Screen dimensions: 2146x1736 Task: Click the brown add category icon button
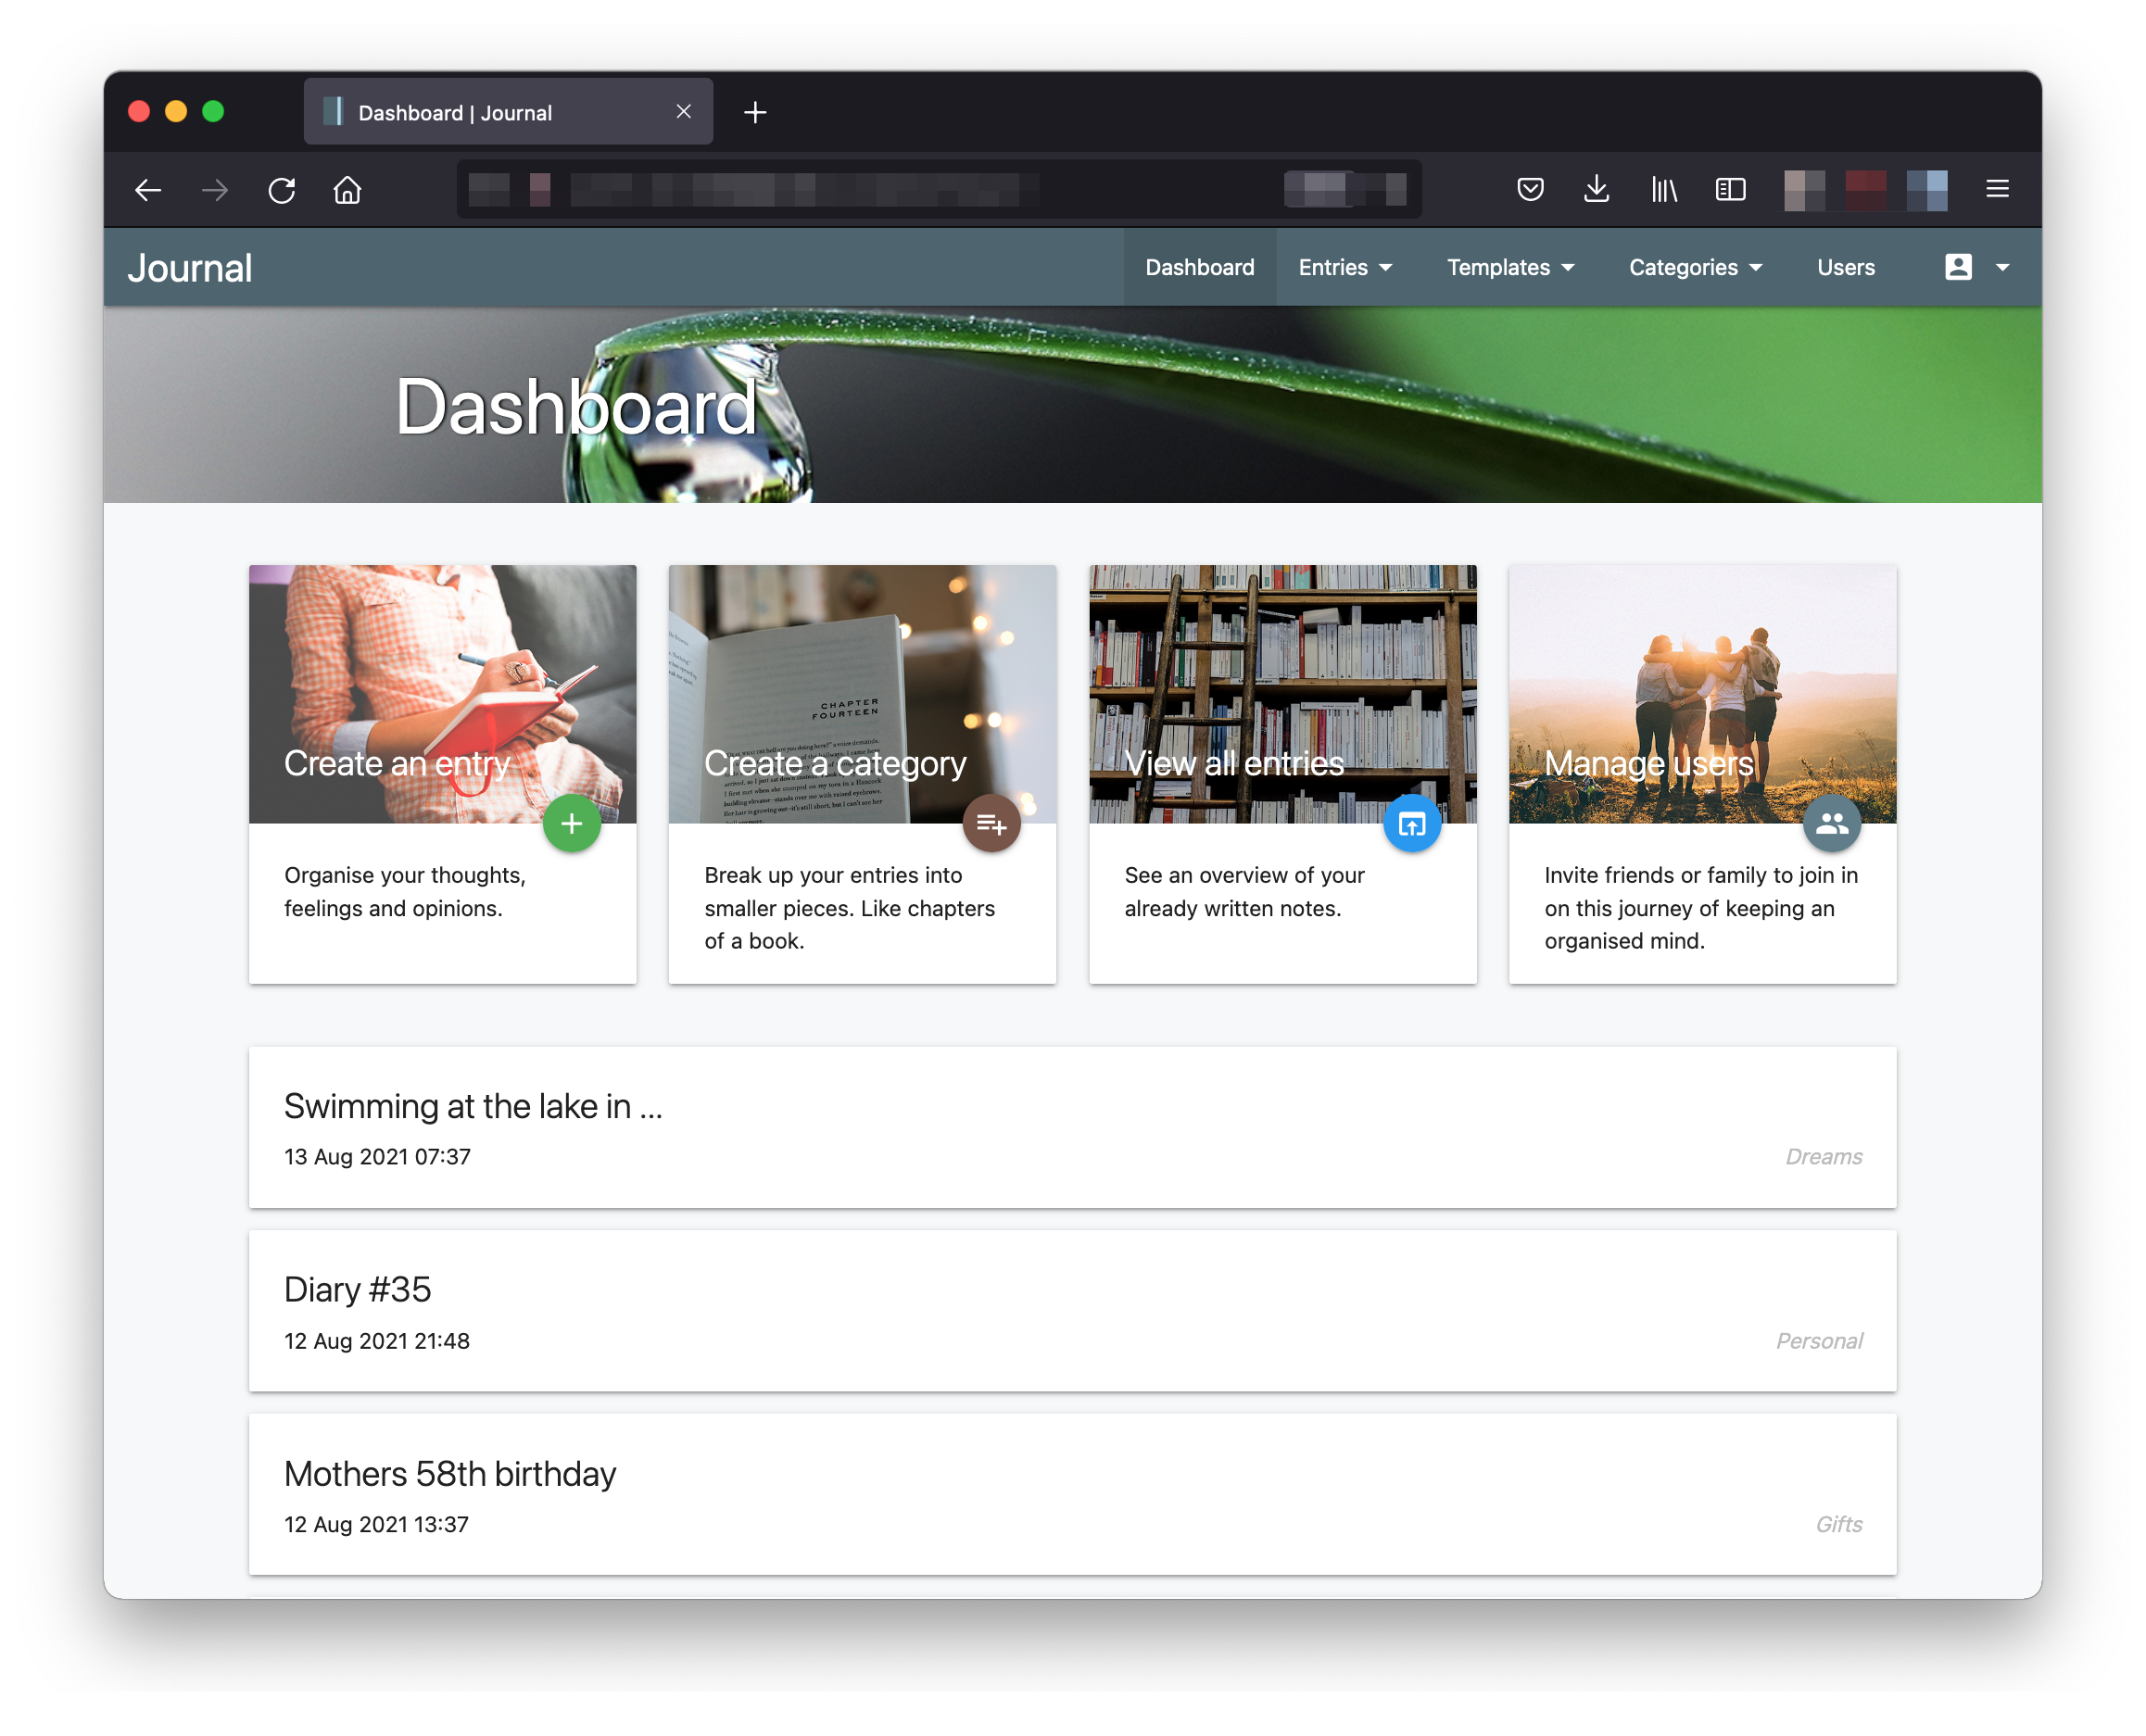pyautogui.click(x=991, y=823)
